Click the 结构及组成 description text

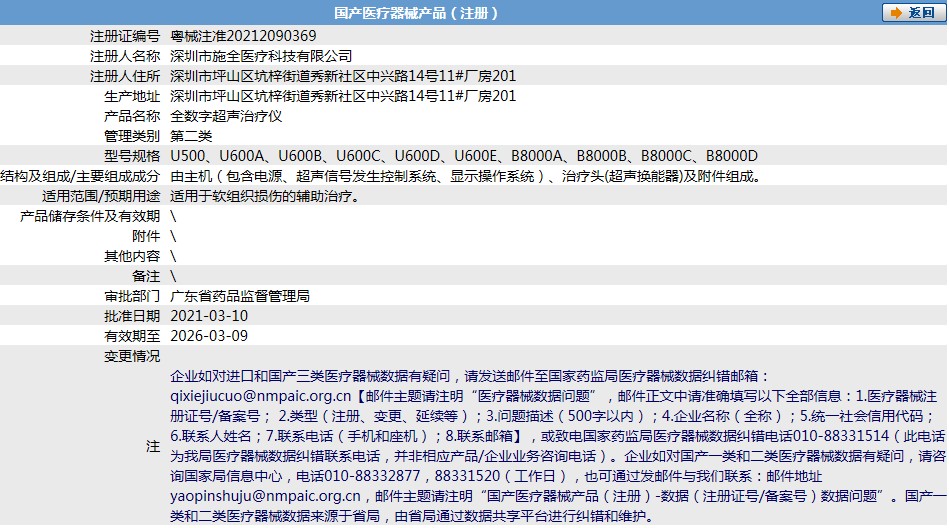coord(465,176)
